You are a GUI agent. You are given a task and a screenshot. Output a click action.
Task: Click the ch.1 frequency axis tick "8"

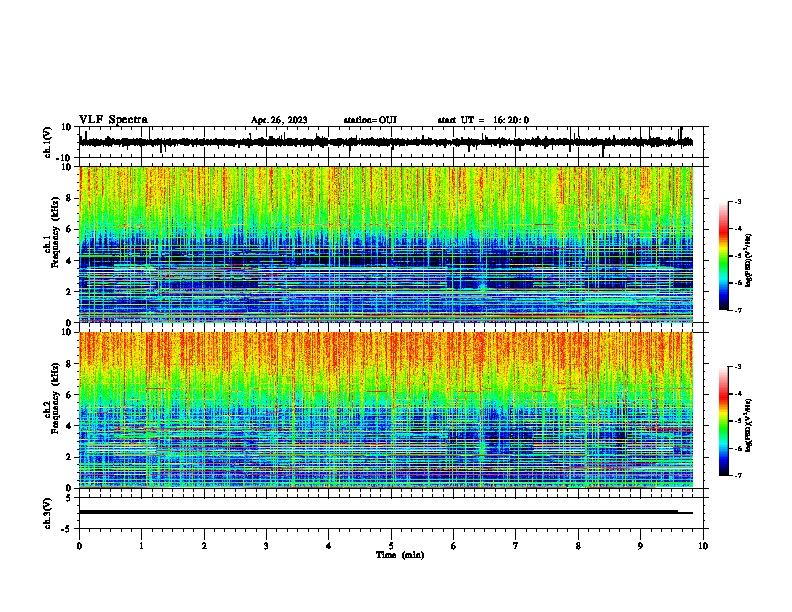click(x=69, y=198)
